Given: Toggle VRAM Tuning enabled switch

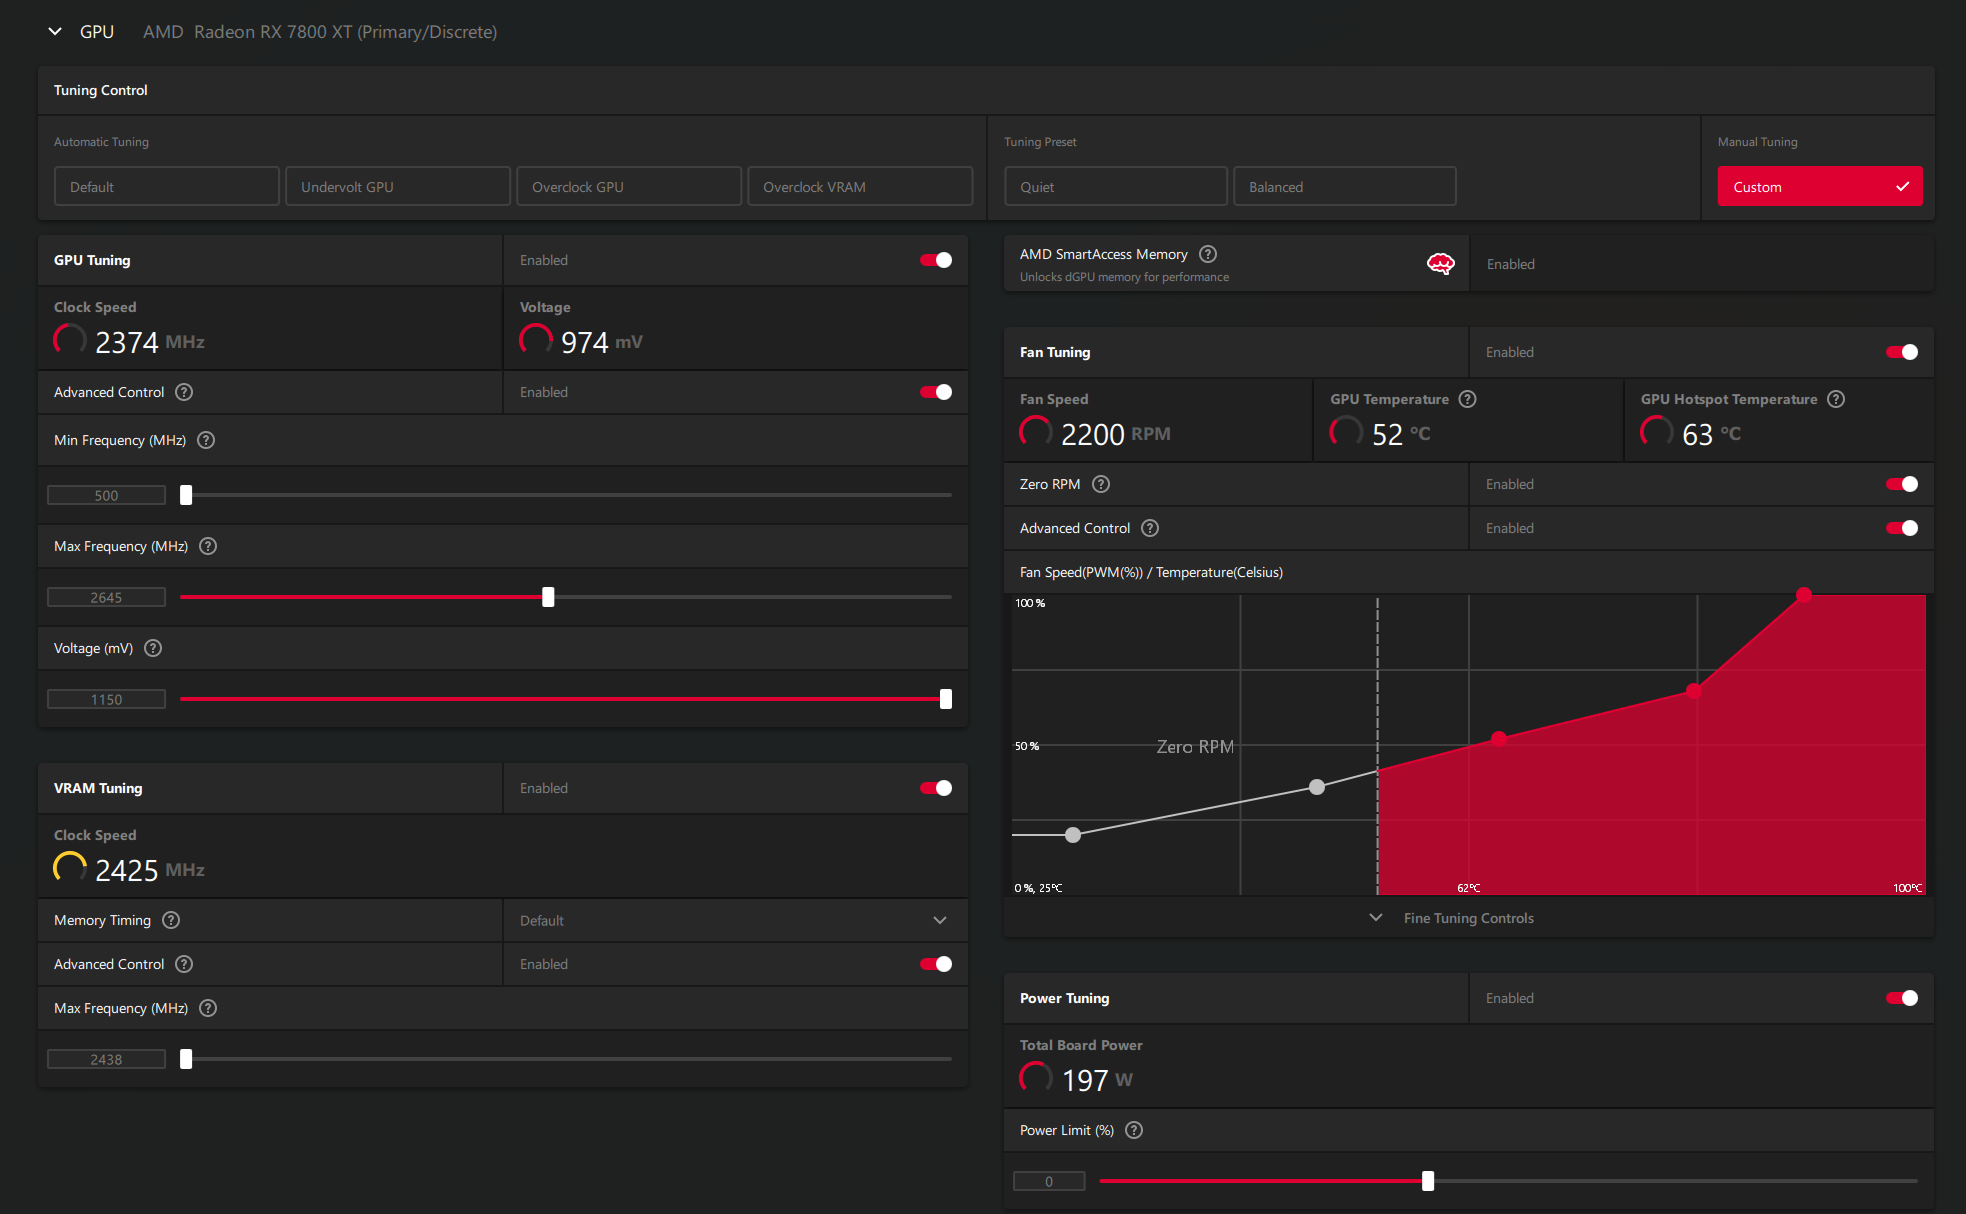Looking at the screenshot, I should click(x=936, y=788).
